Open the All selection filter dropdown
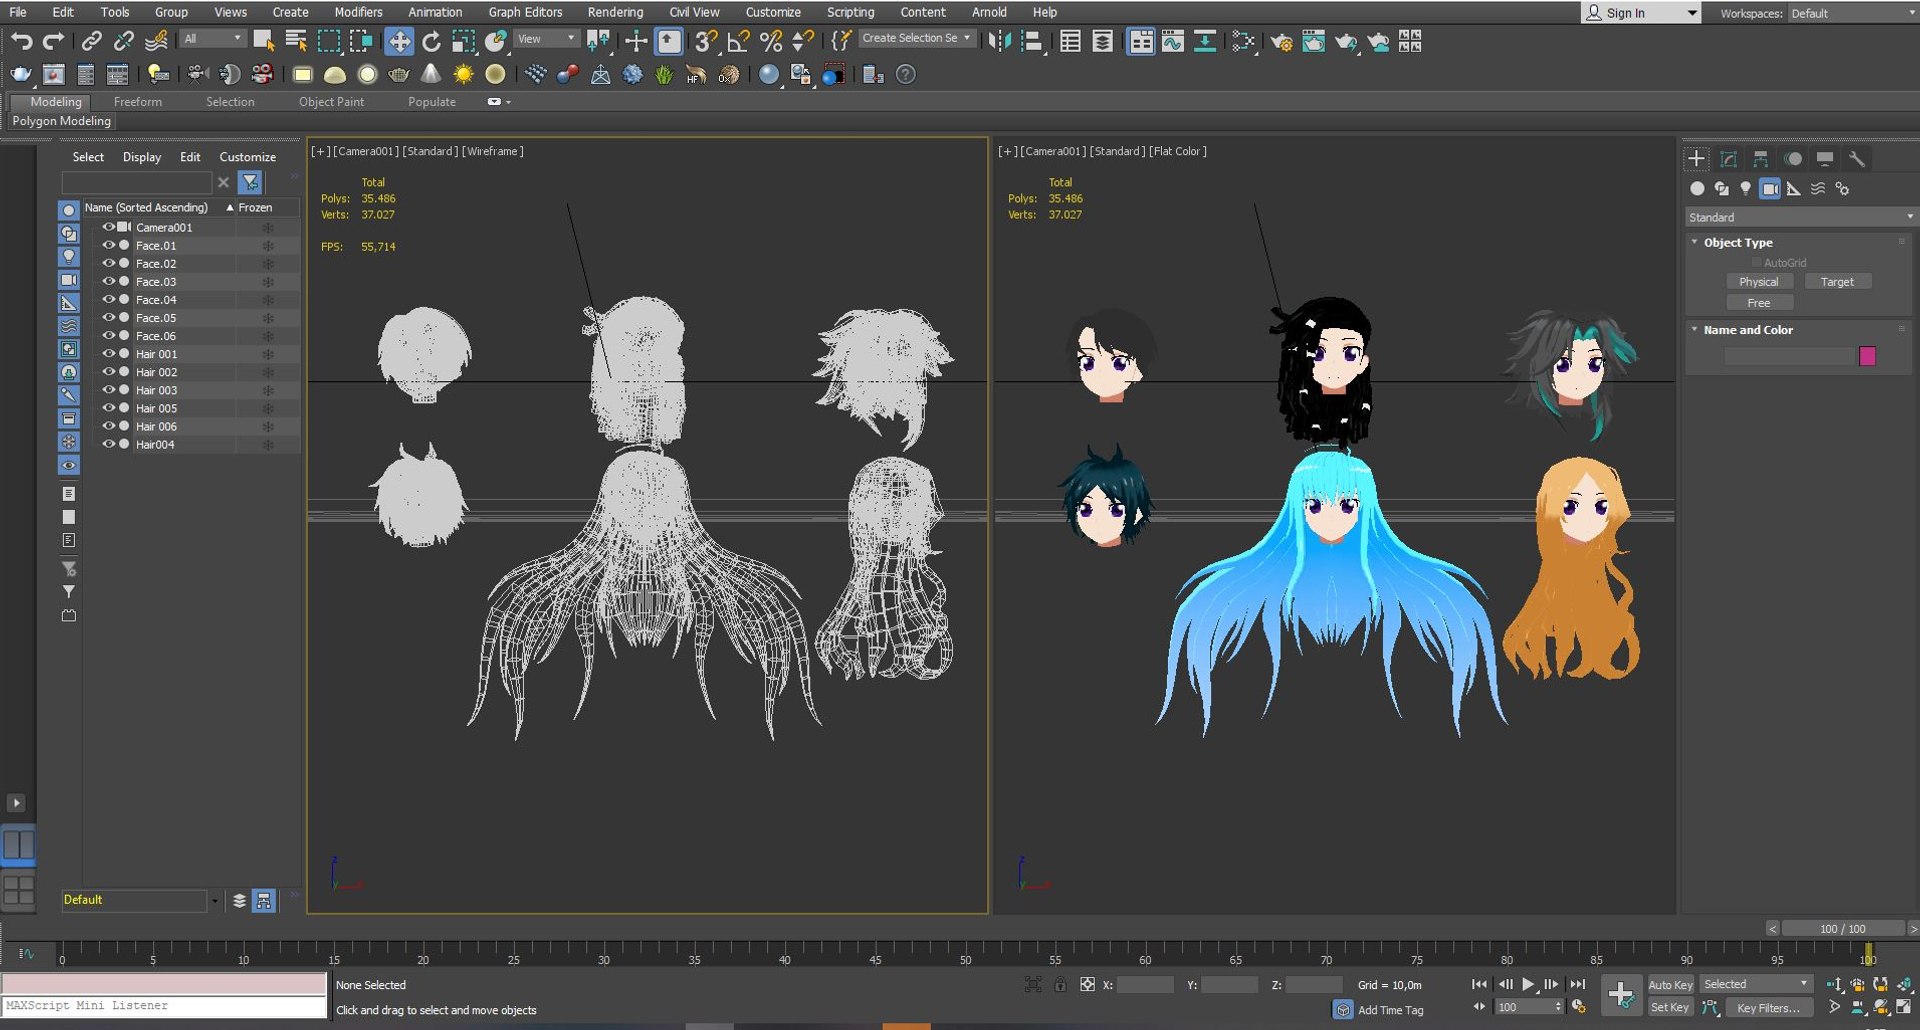 [213, 38]
